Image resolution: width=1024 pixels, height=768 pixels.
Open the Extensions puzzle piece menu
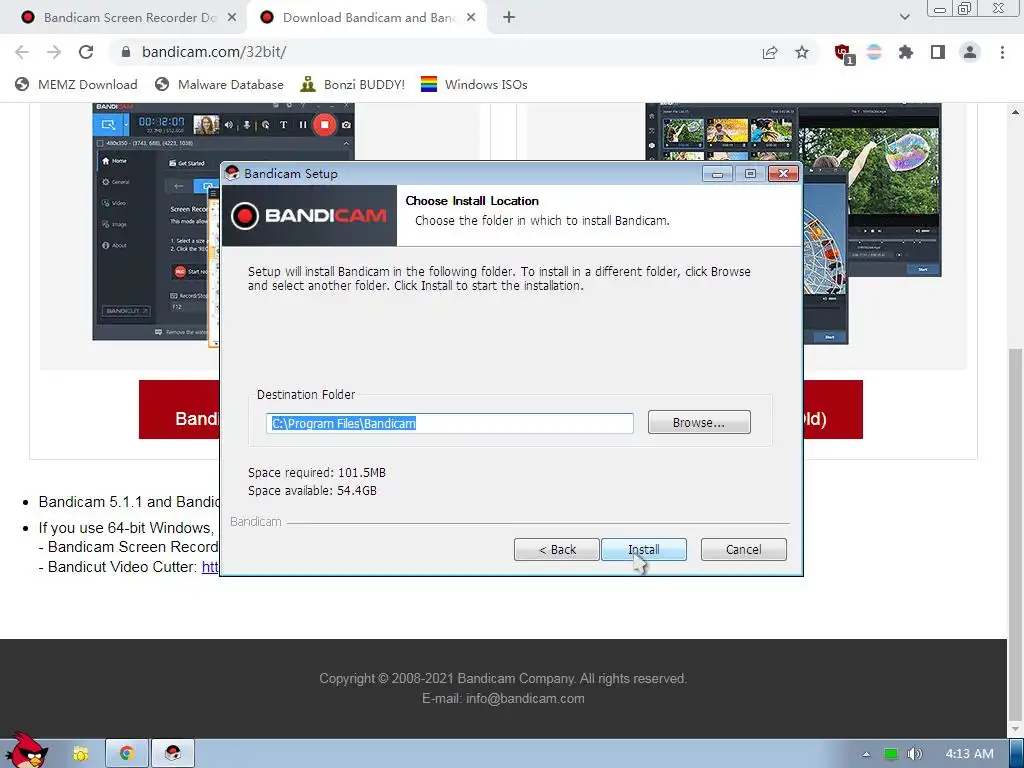coord(906,52)
